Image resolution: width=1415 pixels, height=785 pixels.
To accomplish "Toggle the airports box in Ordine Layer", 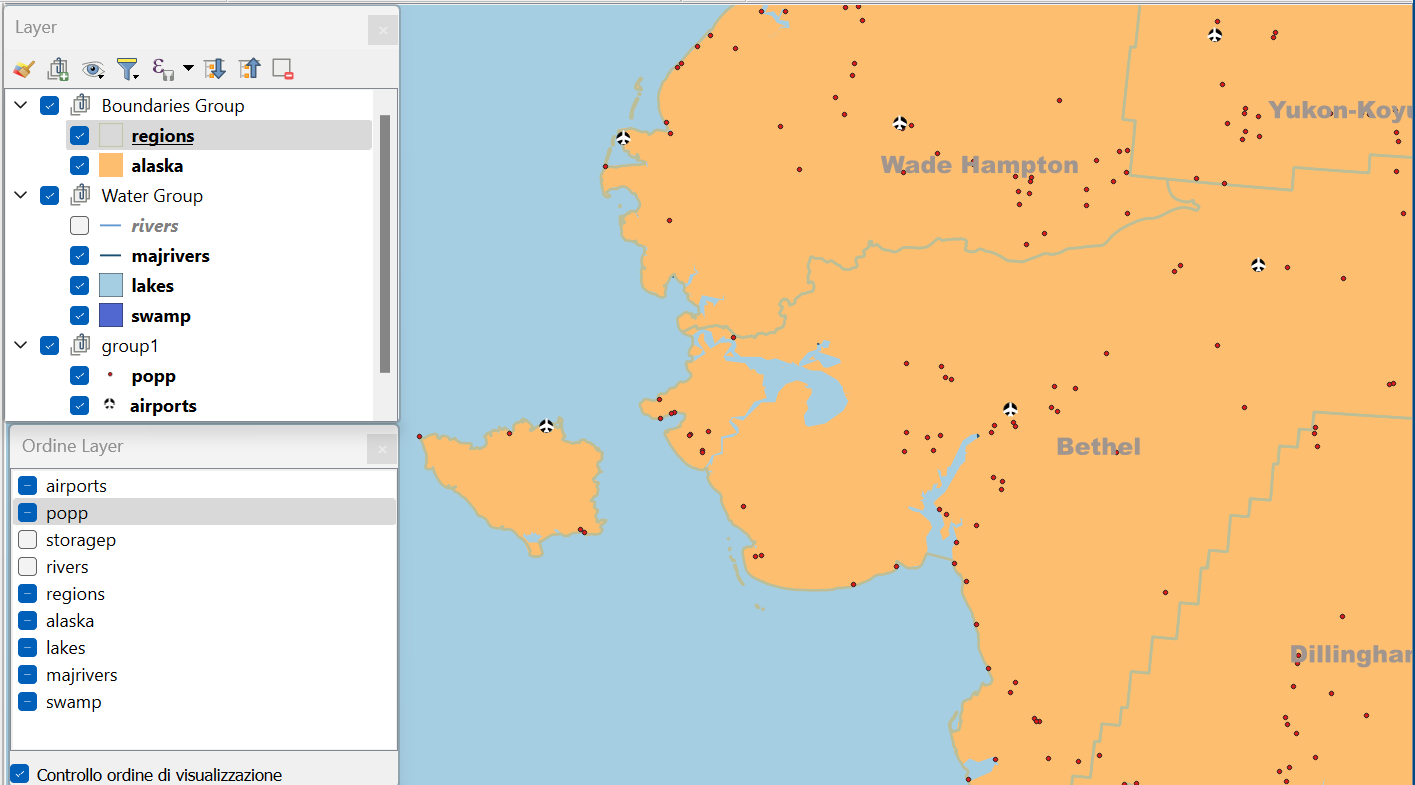I will (28, 486).
